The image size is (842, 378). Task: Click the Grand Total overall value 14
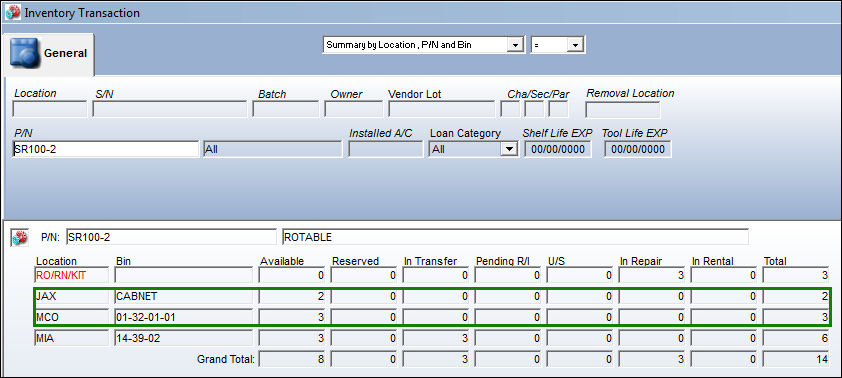796,359
